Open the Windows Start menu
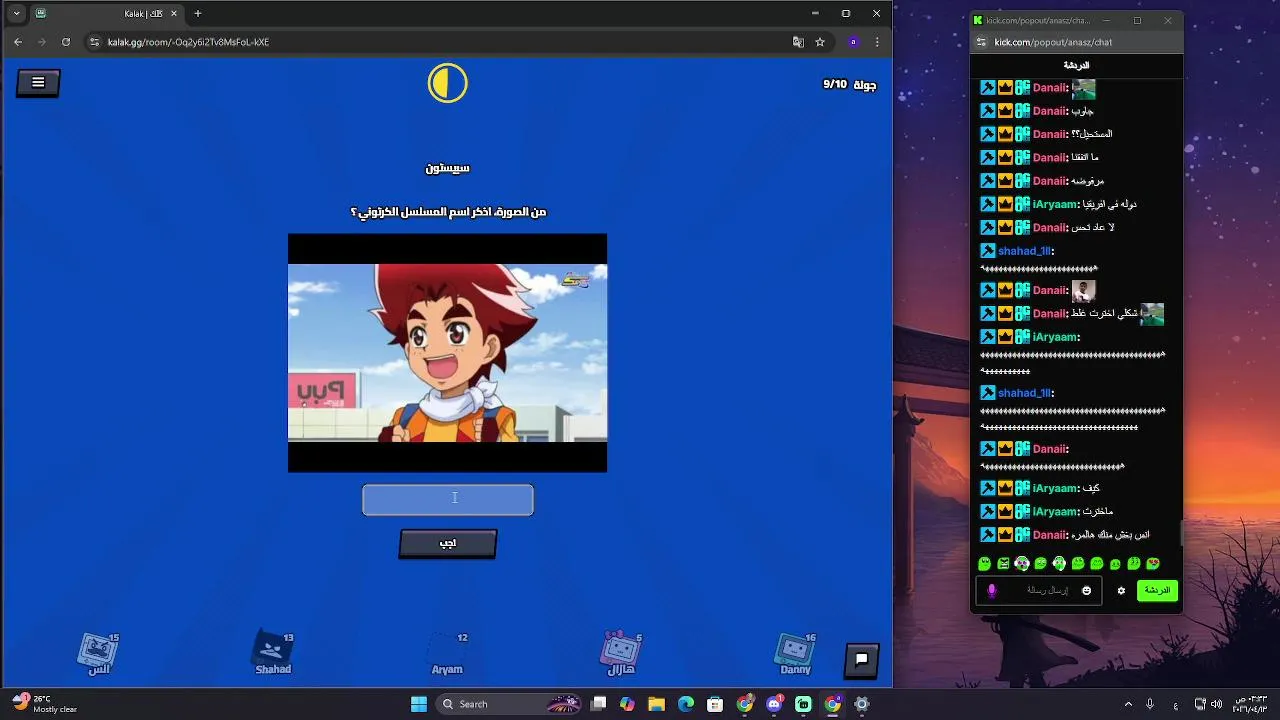The height and width of the screenshot is (720, 1280). [419, 704]
